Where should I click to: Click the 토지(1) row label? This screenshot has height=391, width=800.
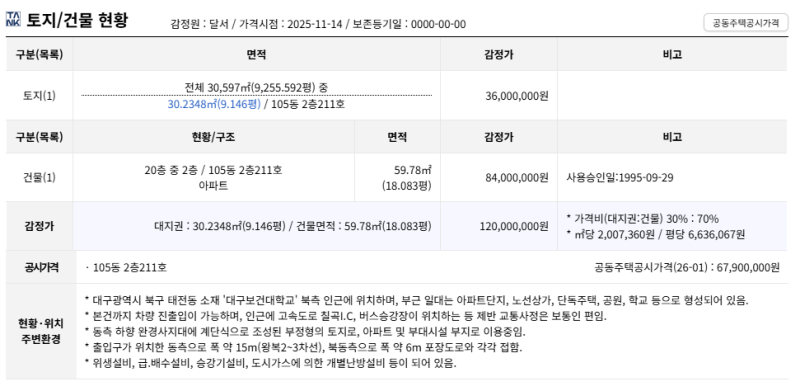coord(39,96)
